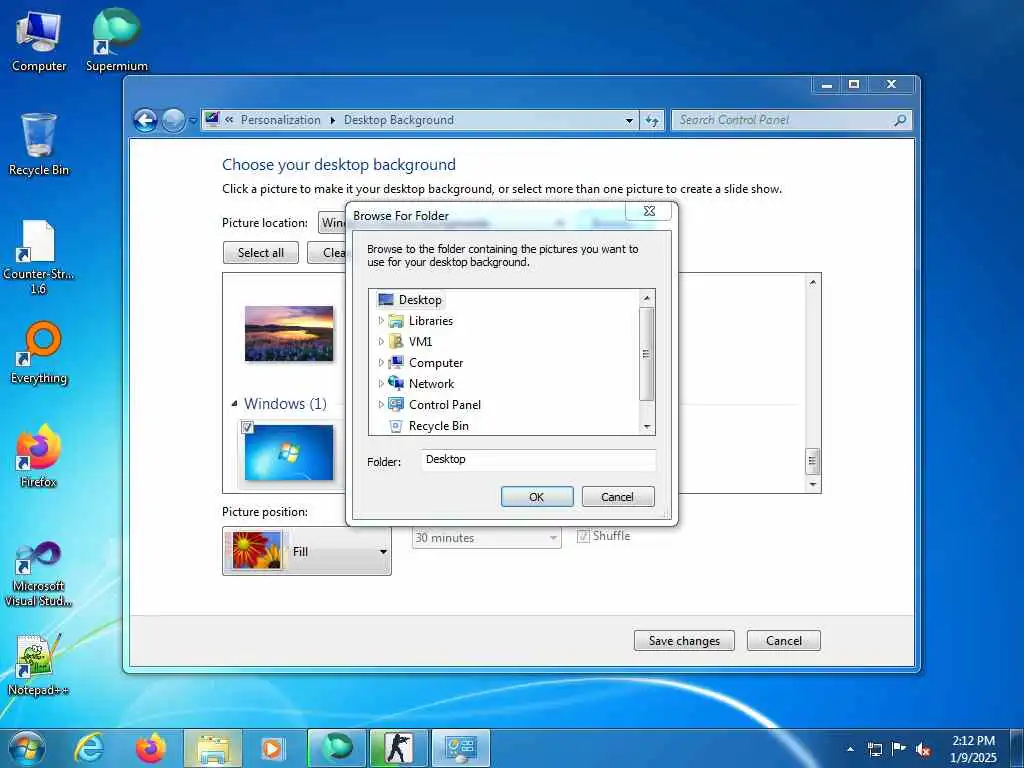Open the muted volume tray icon
Screen dimensions: 1024x768
(x=923, y=749)
